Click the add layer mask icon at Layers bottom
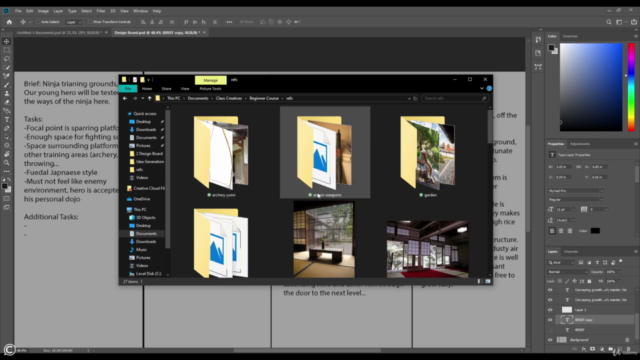This screenshot has height=360, width=640. pyautogui.click(x=593, y=349)
